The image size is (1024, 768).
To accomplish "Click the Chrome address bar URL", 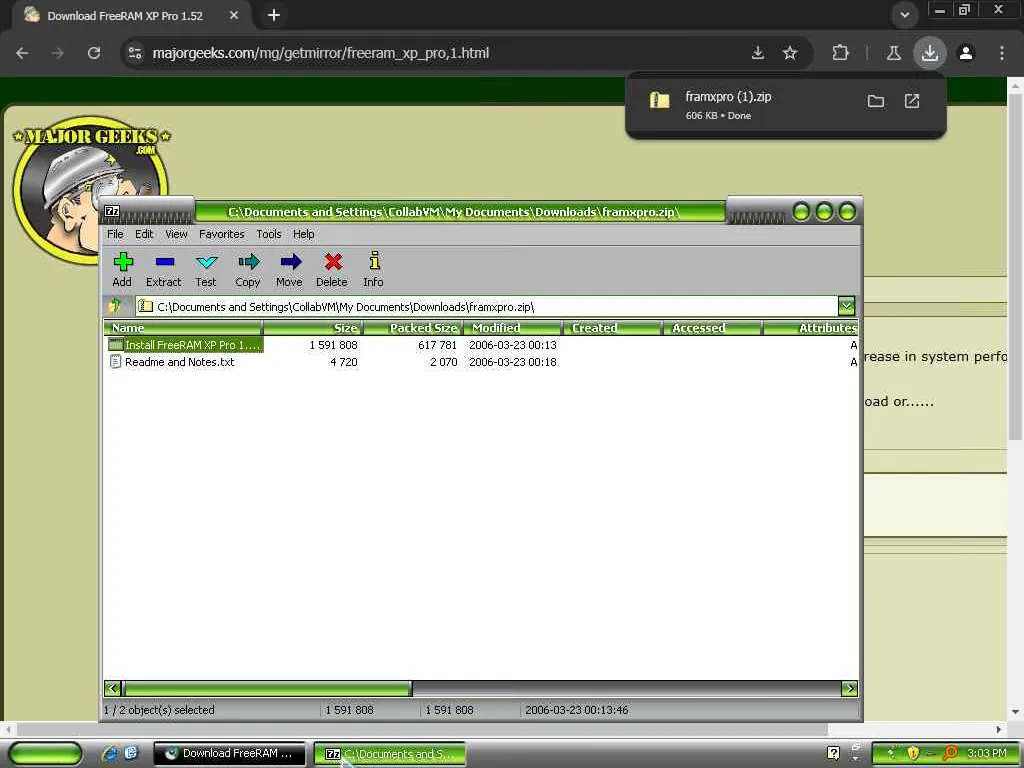I will pyautogui.click(x=321, y=53).
